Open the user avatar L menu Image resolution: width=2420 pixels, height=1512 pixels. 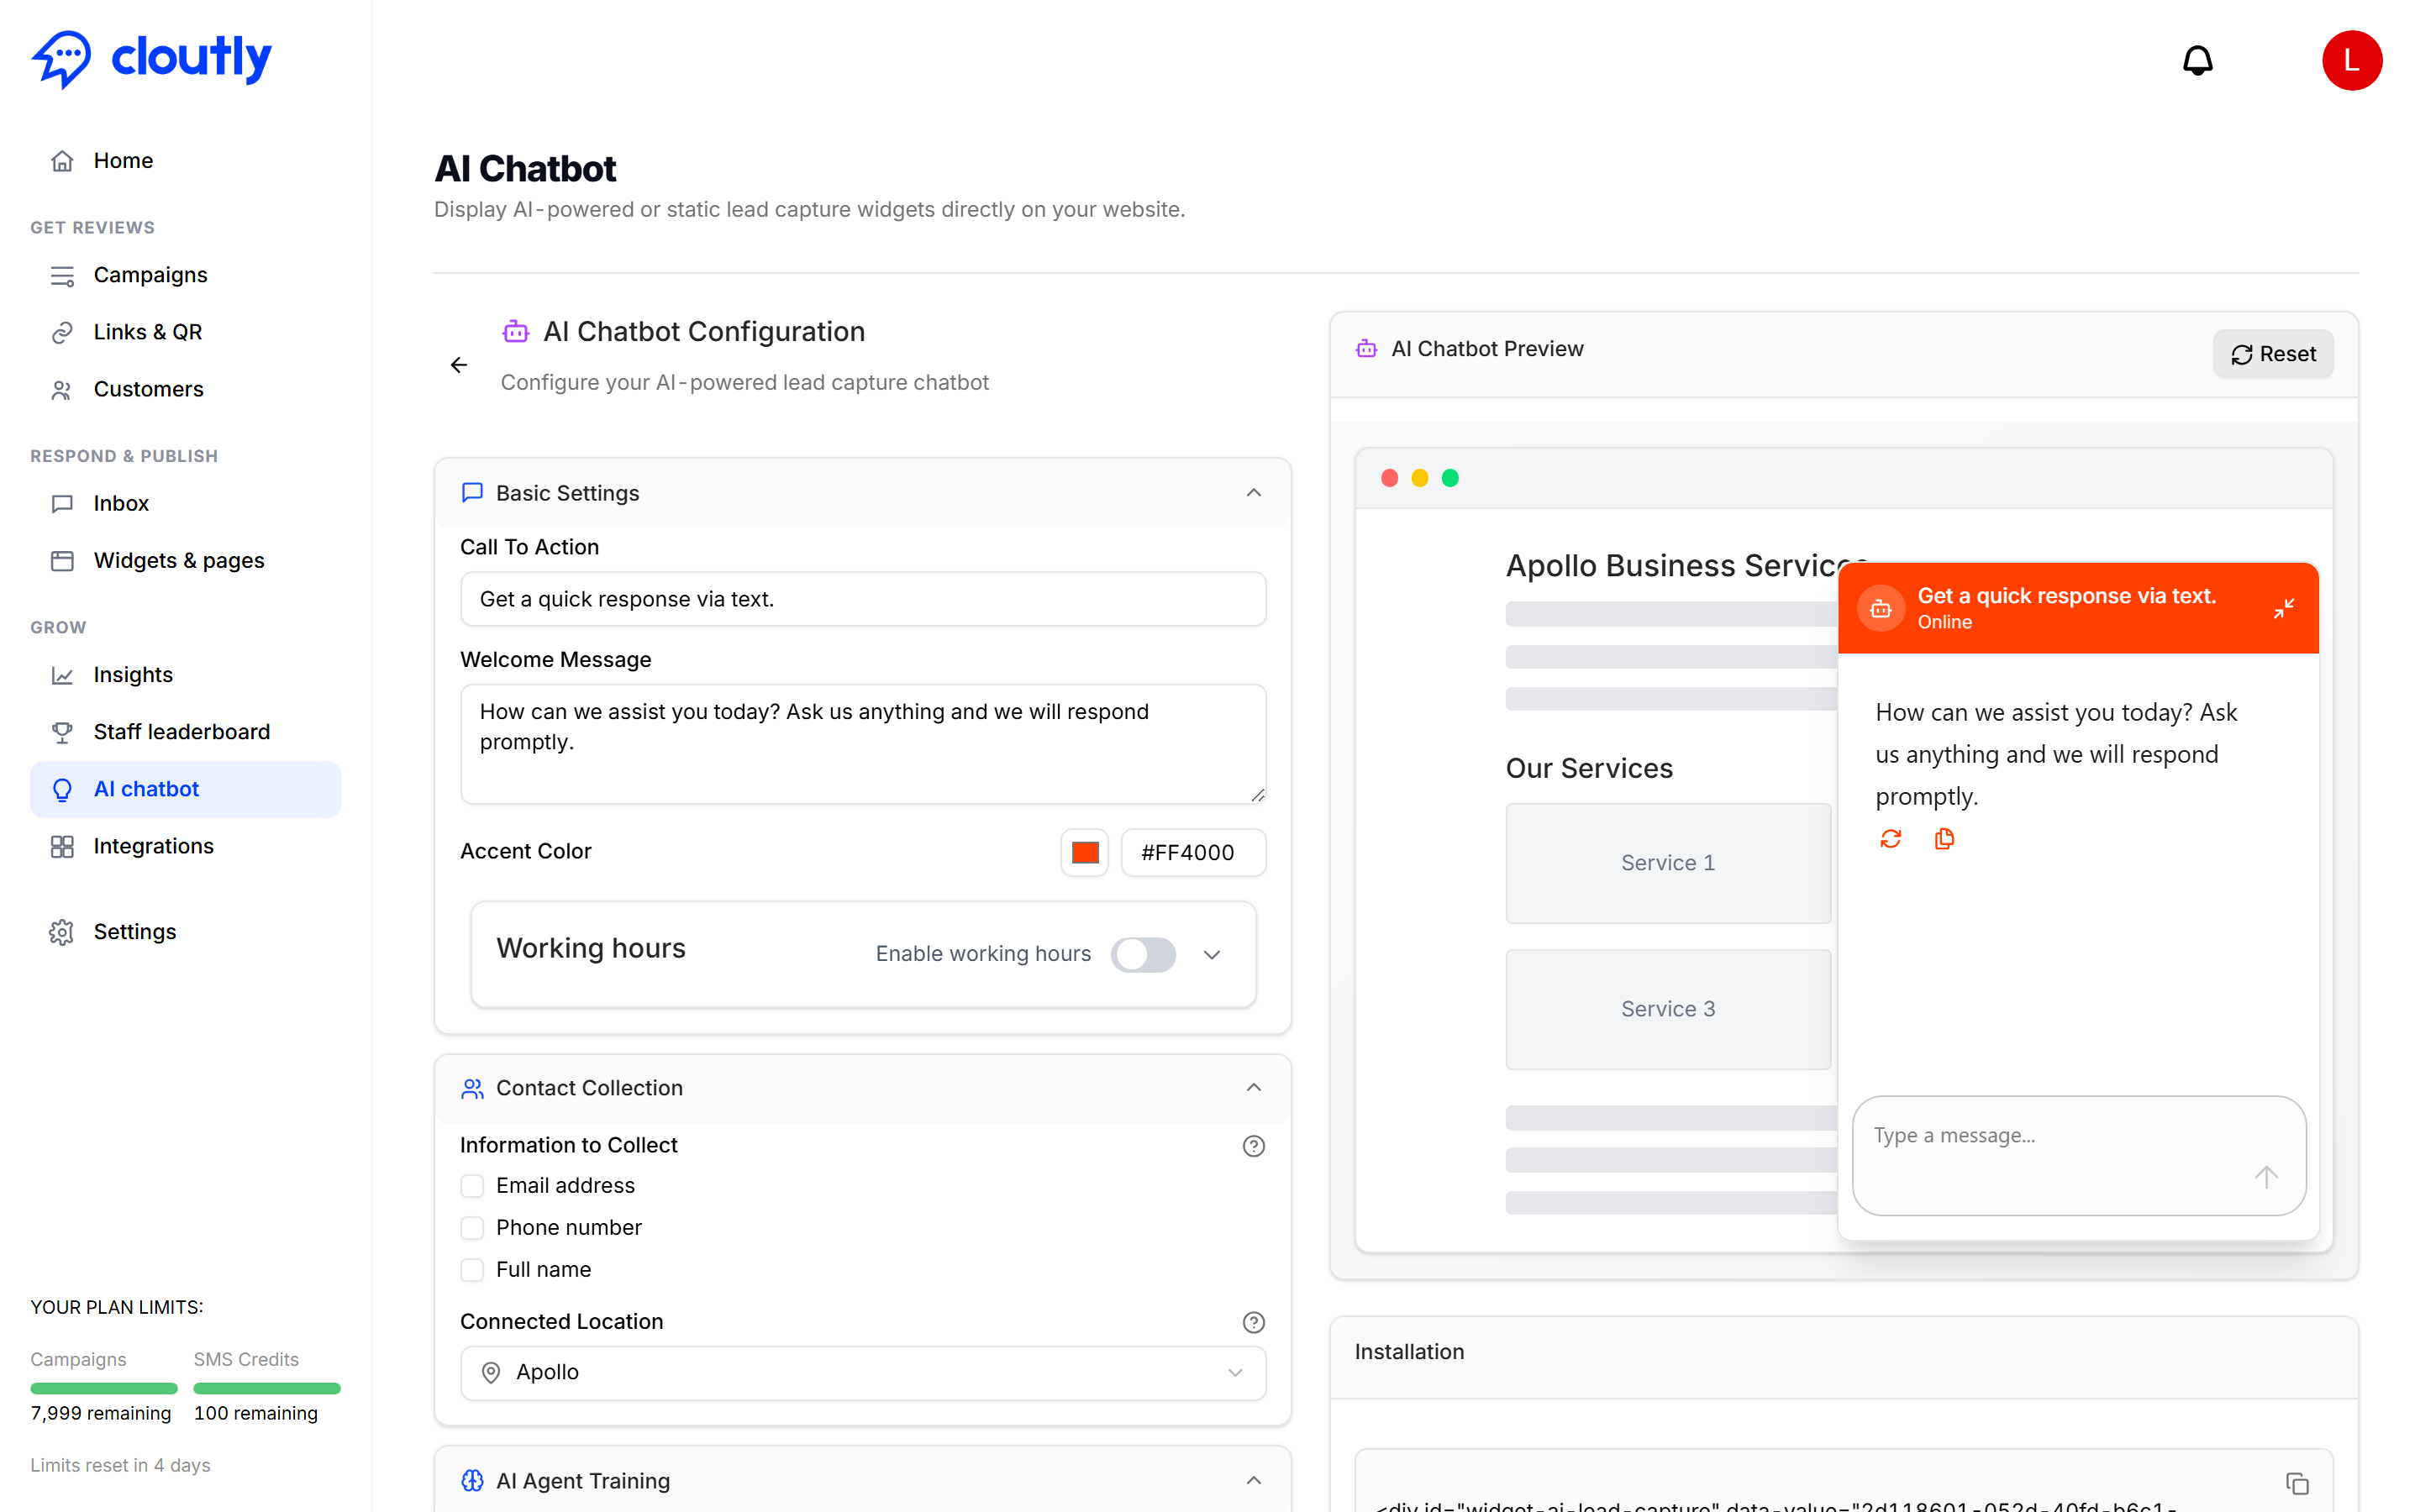click(2351, 60)
